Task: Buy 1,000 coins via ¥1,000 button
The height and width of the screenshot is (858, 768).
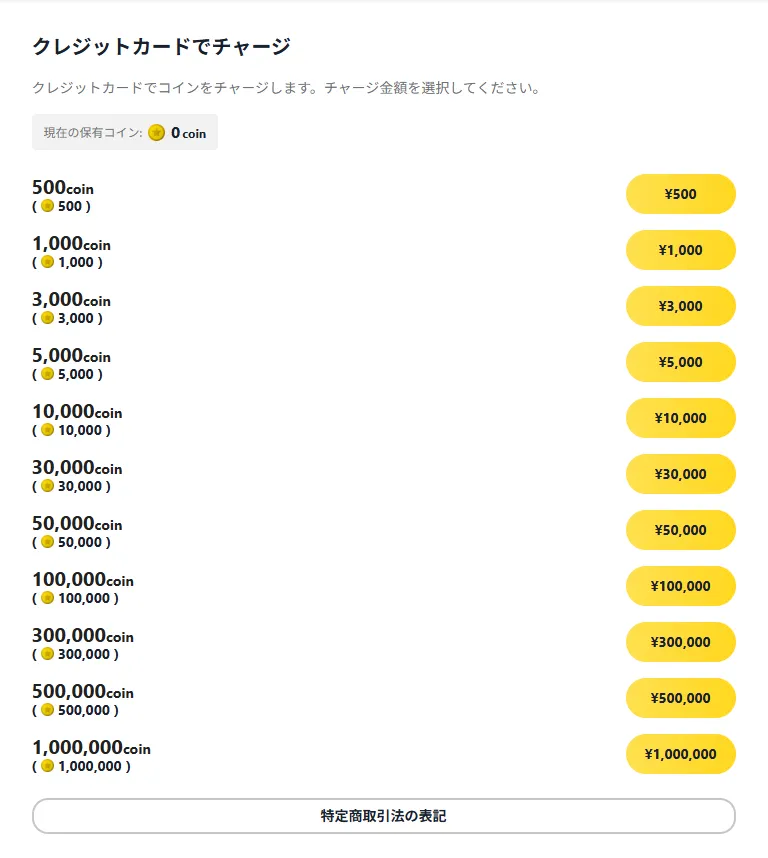Action: click(x=680, y=250)
